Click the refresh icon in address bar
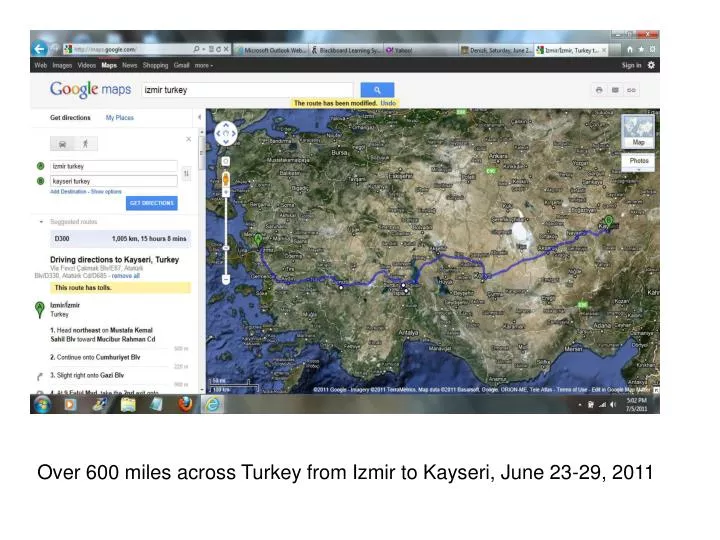The height and width of the screenshot is (540, 720). point(219,49)
